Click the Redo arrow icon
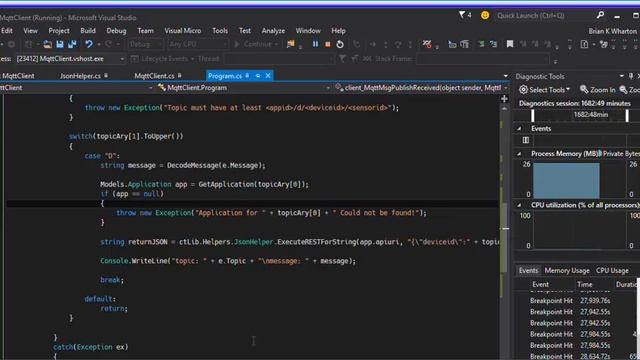The width and height of the screenshot is (640, 360). (109, 44)
